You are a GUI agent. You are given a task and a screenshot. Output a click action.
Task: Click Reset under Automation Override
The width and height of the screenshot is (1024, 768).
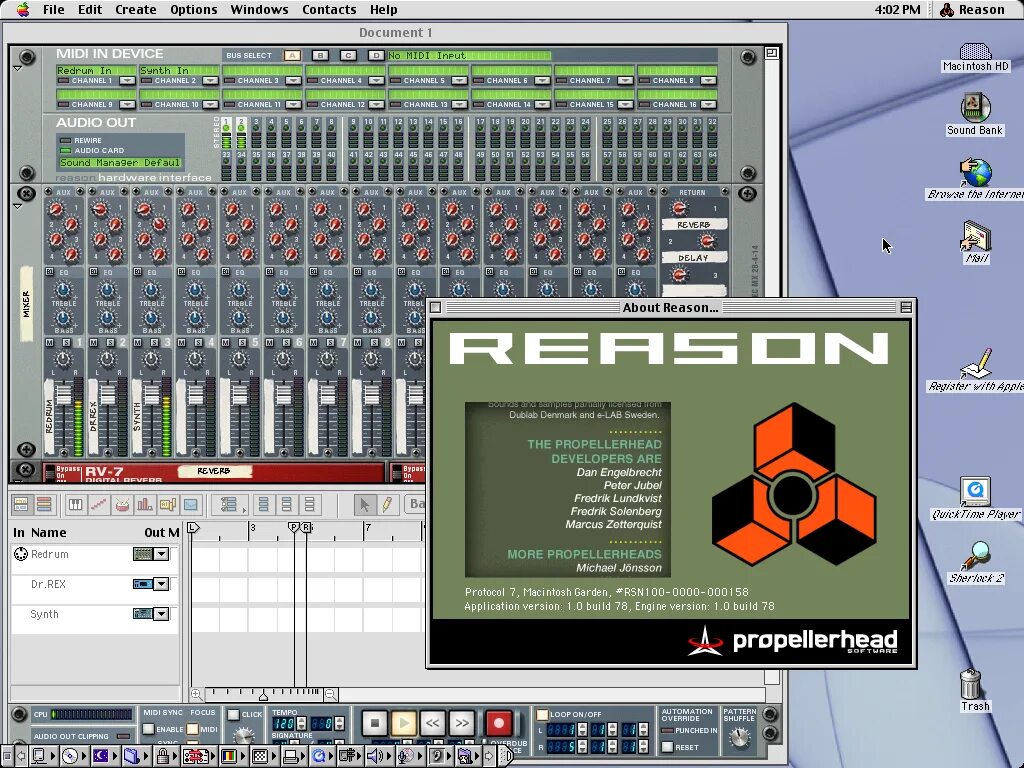[667, 746]
